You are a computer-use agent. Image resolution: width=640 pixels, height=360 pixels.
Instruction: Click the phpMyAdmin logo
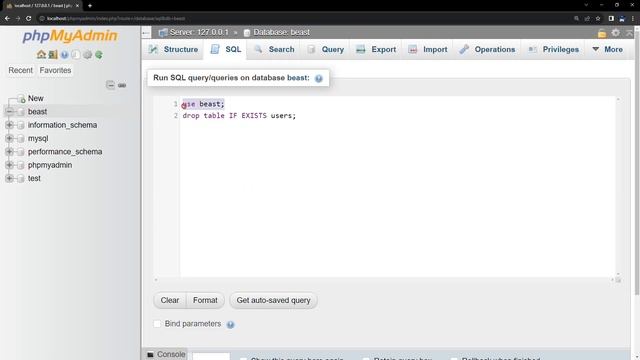(70, 36)
